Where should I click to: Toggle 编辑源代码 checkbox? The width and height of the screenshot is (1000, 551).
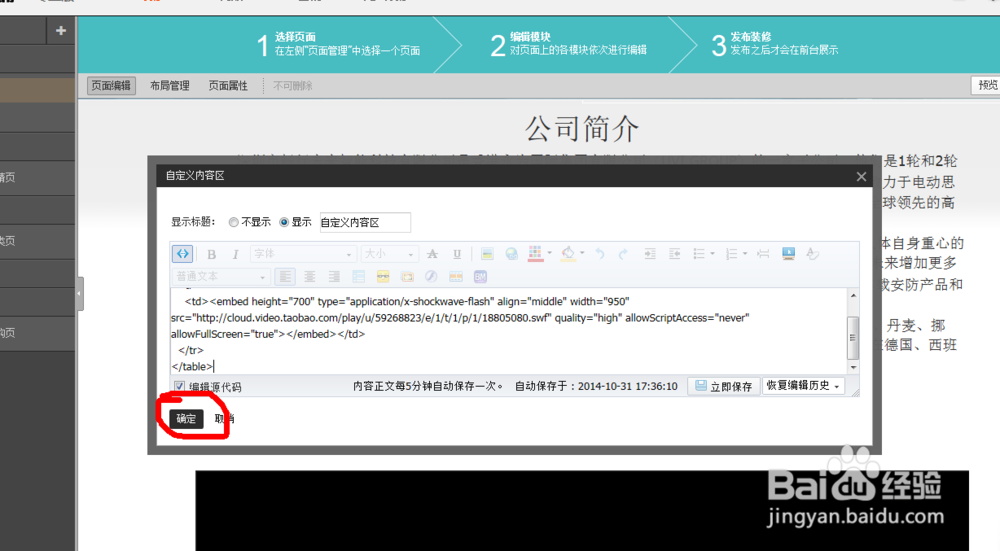pyautogui.click(x=179, y=386)
